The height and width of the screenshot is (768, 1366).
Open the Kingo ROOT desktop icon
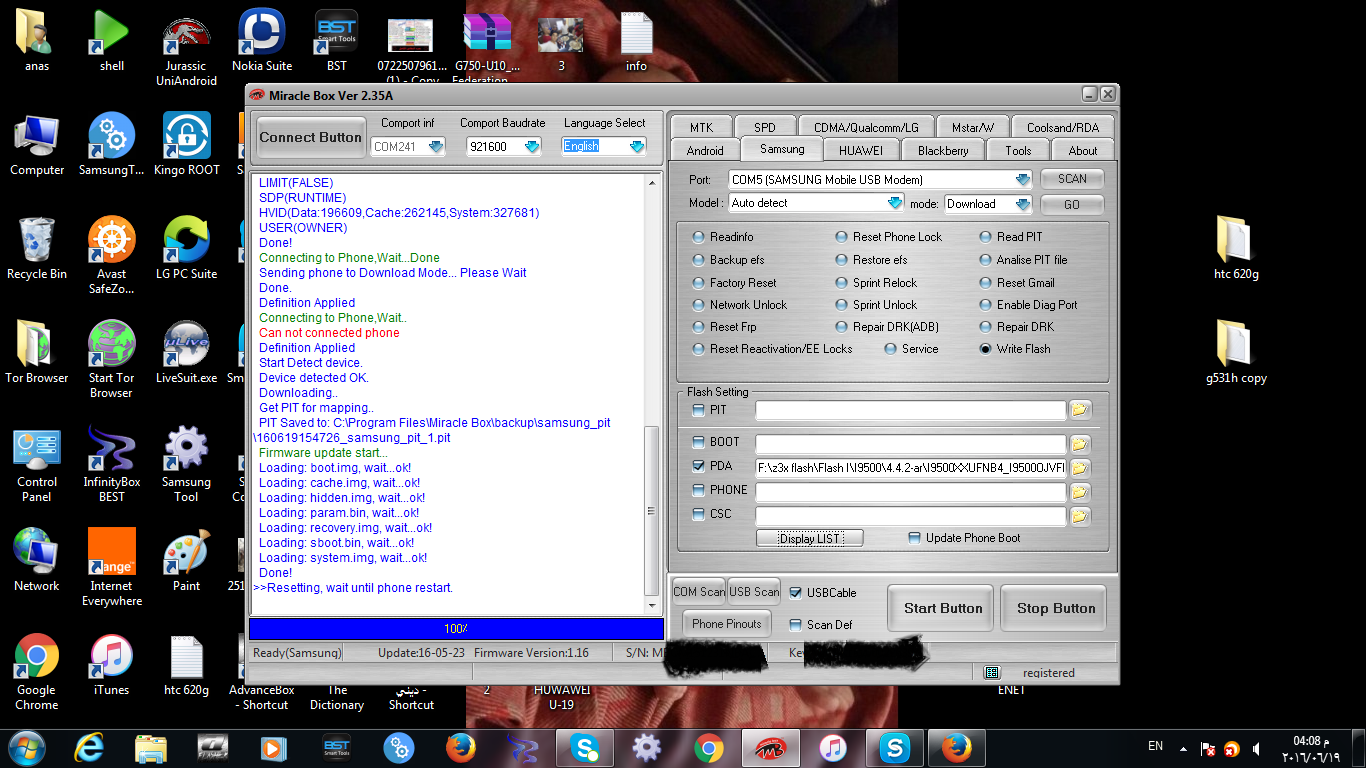[187, 146]
